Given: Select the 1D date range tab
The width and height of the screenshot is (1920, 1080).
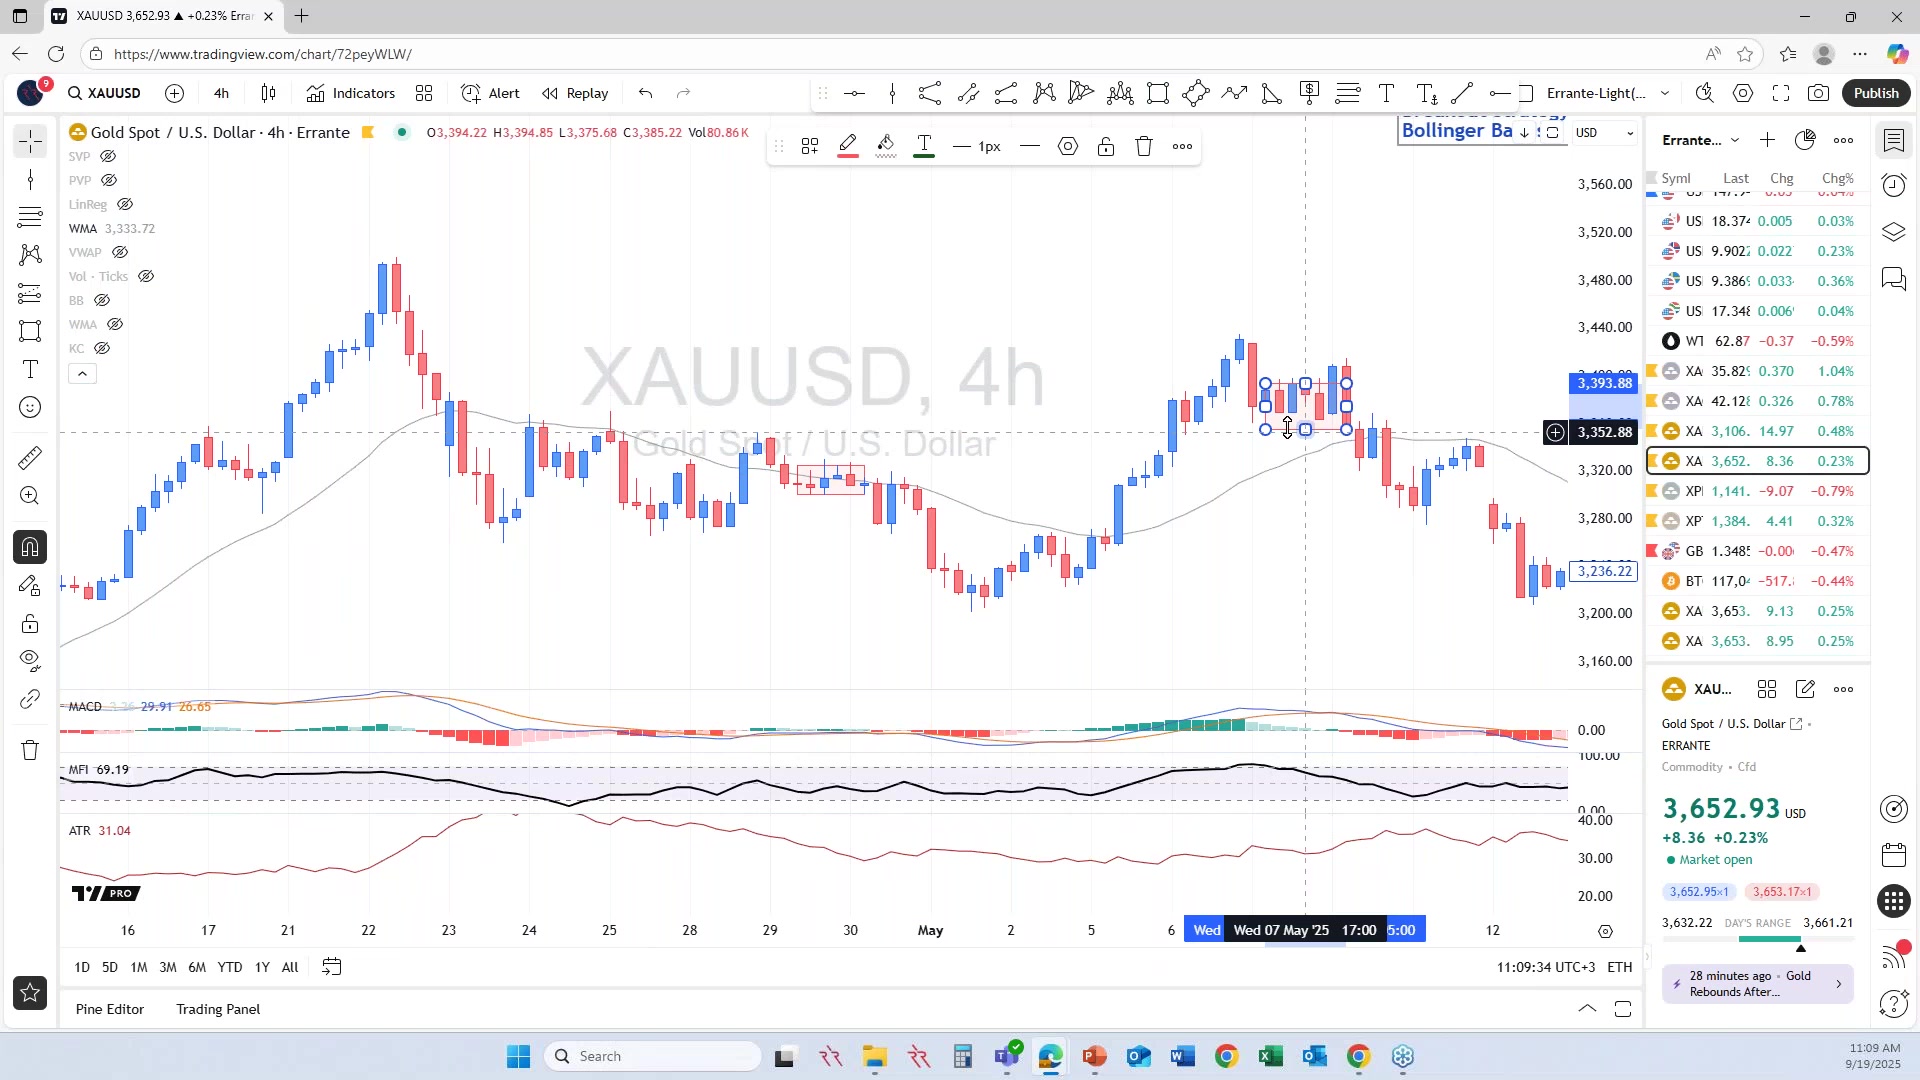Looking at the screenshot, I should pyautogui.click(x=82, y=967).
